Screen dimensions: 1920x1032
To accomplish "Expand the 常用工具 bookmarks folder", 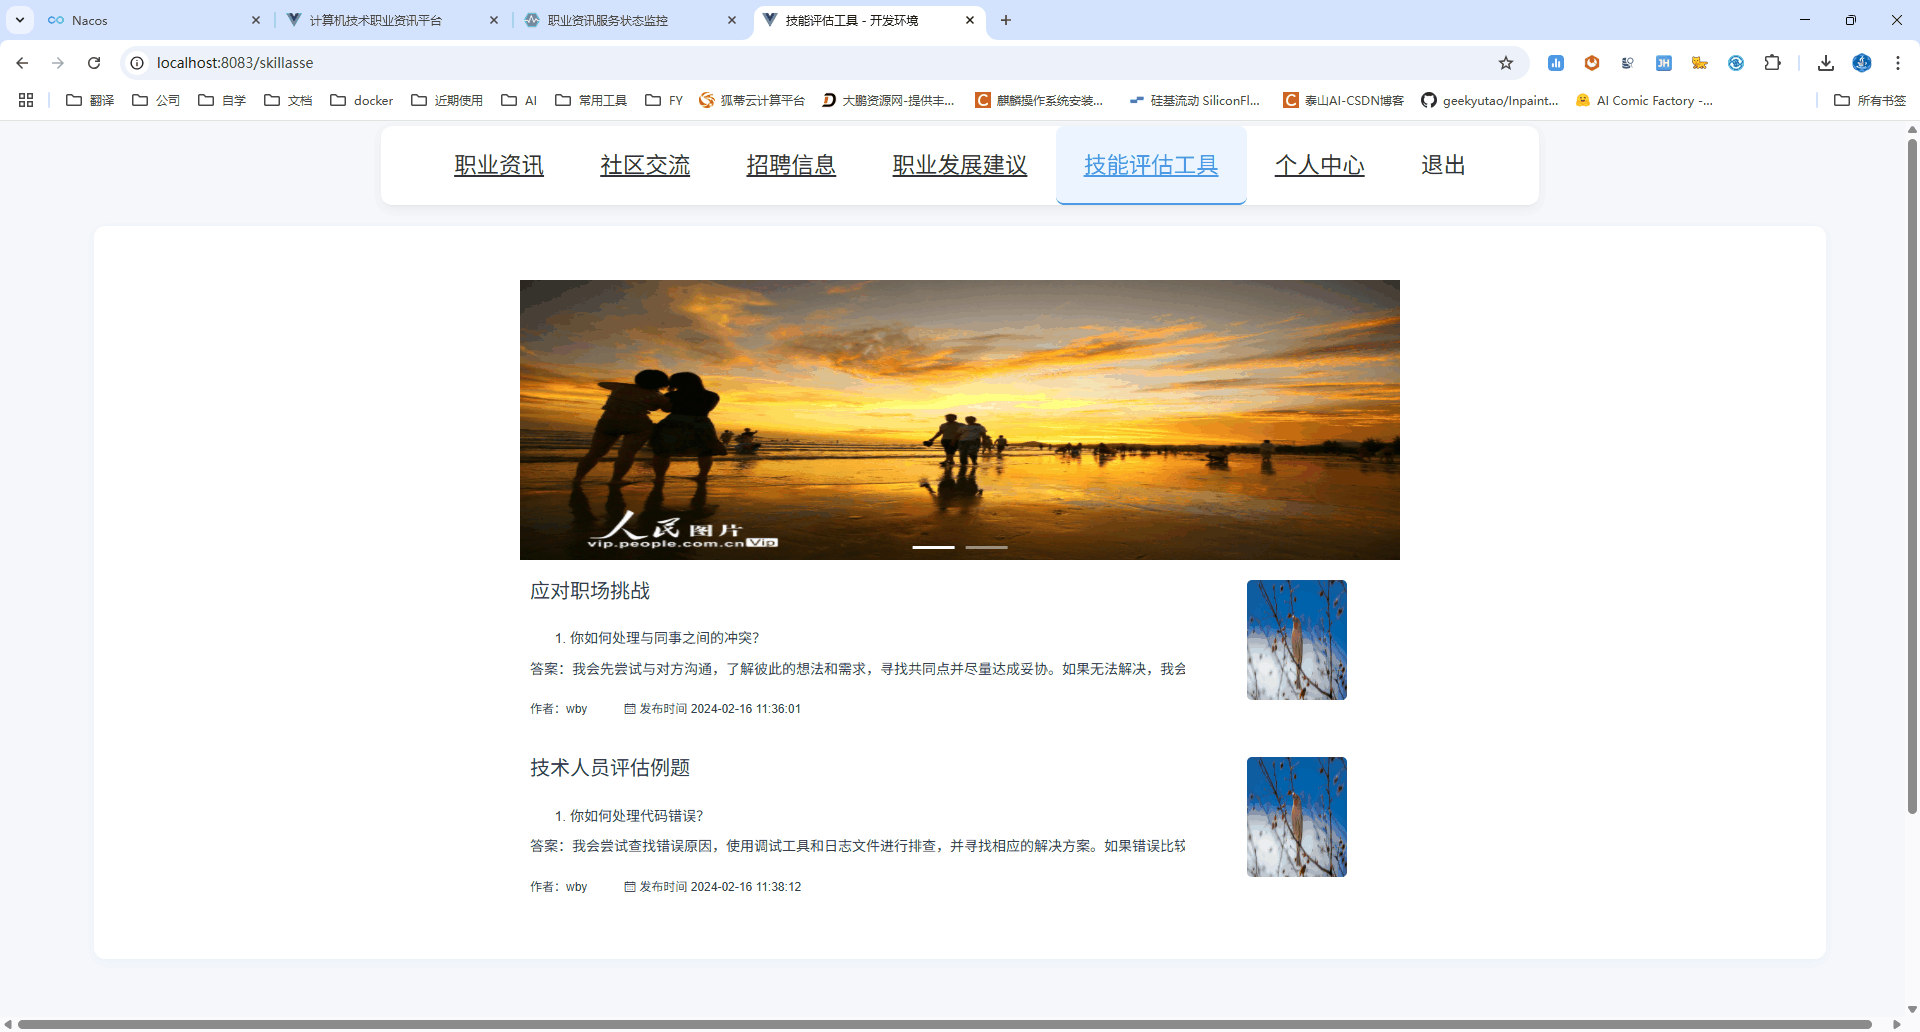I will click(x=591, y=100).
